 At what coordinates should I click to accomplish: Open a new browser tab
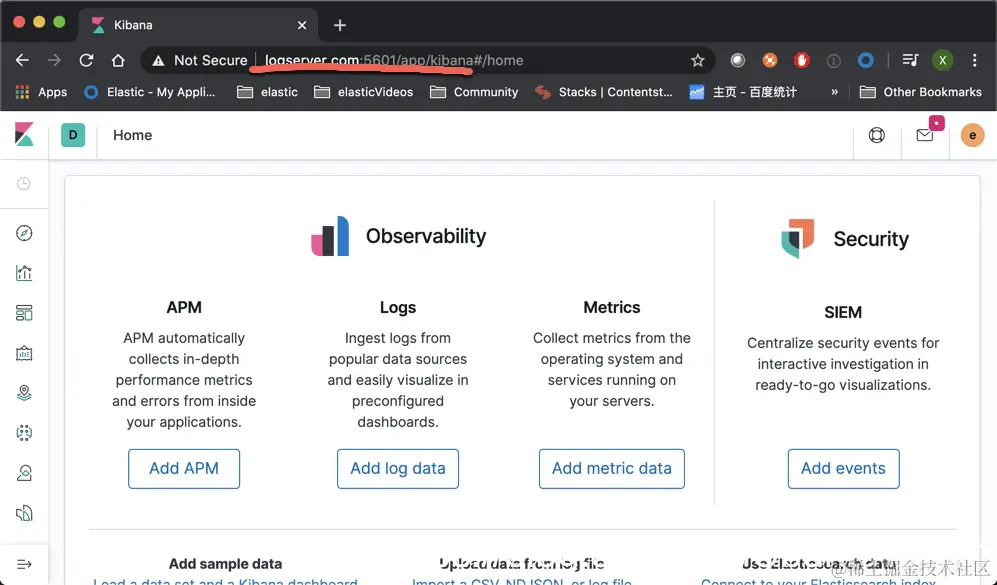340,25
